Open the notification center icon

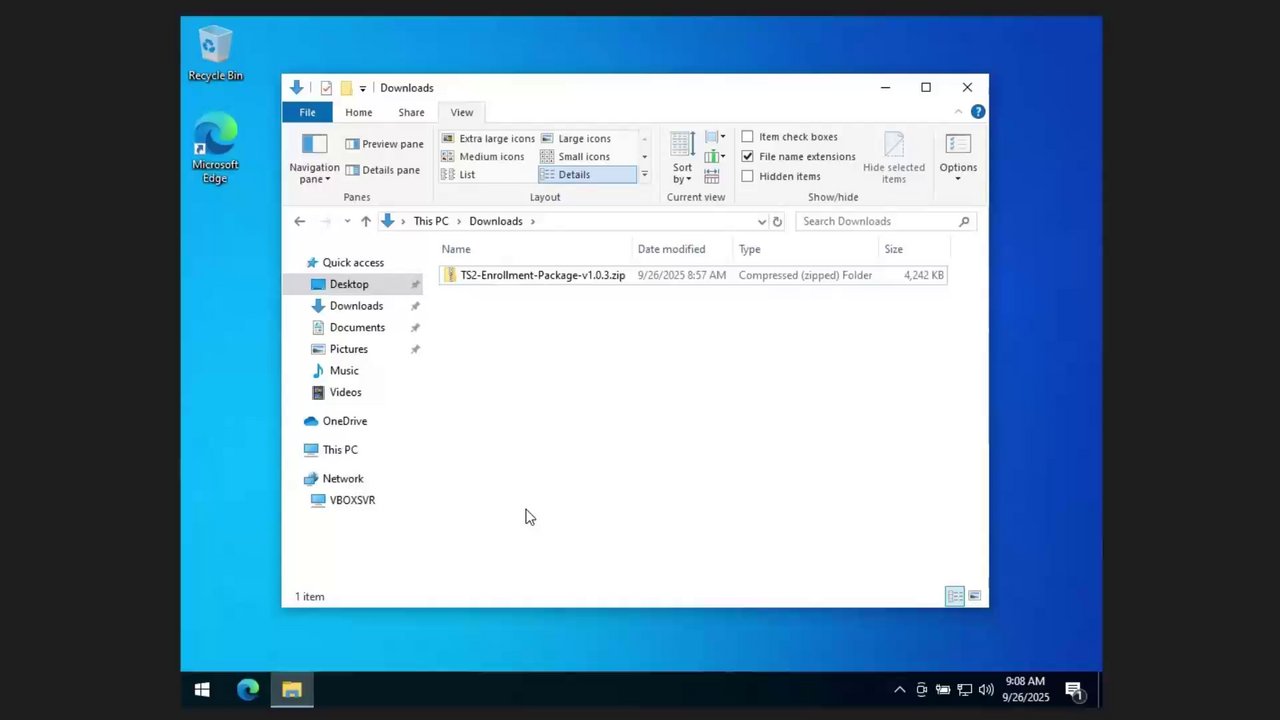coord(1073,689)
